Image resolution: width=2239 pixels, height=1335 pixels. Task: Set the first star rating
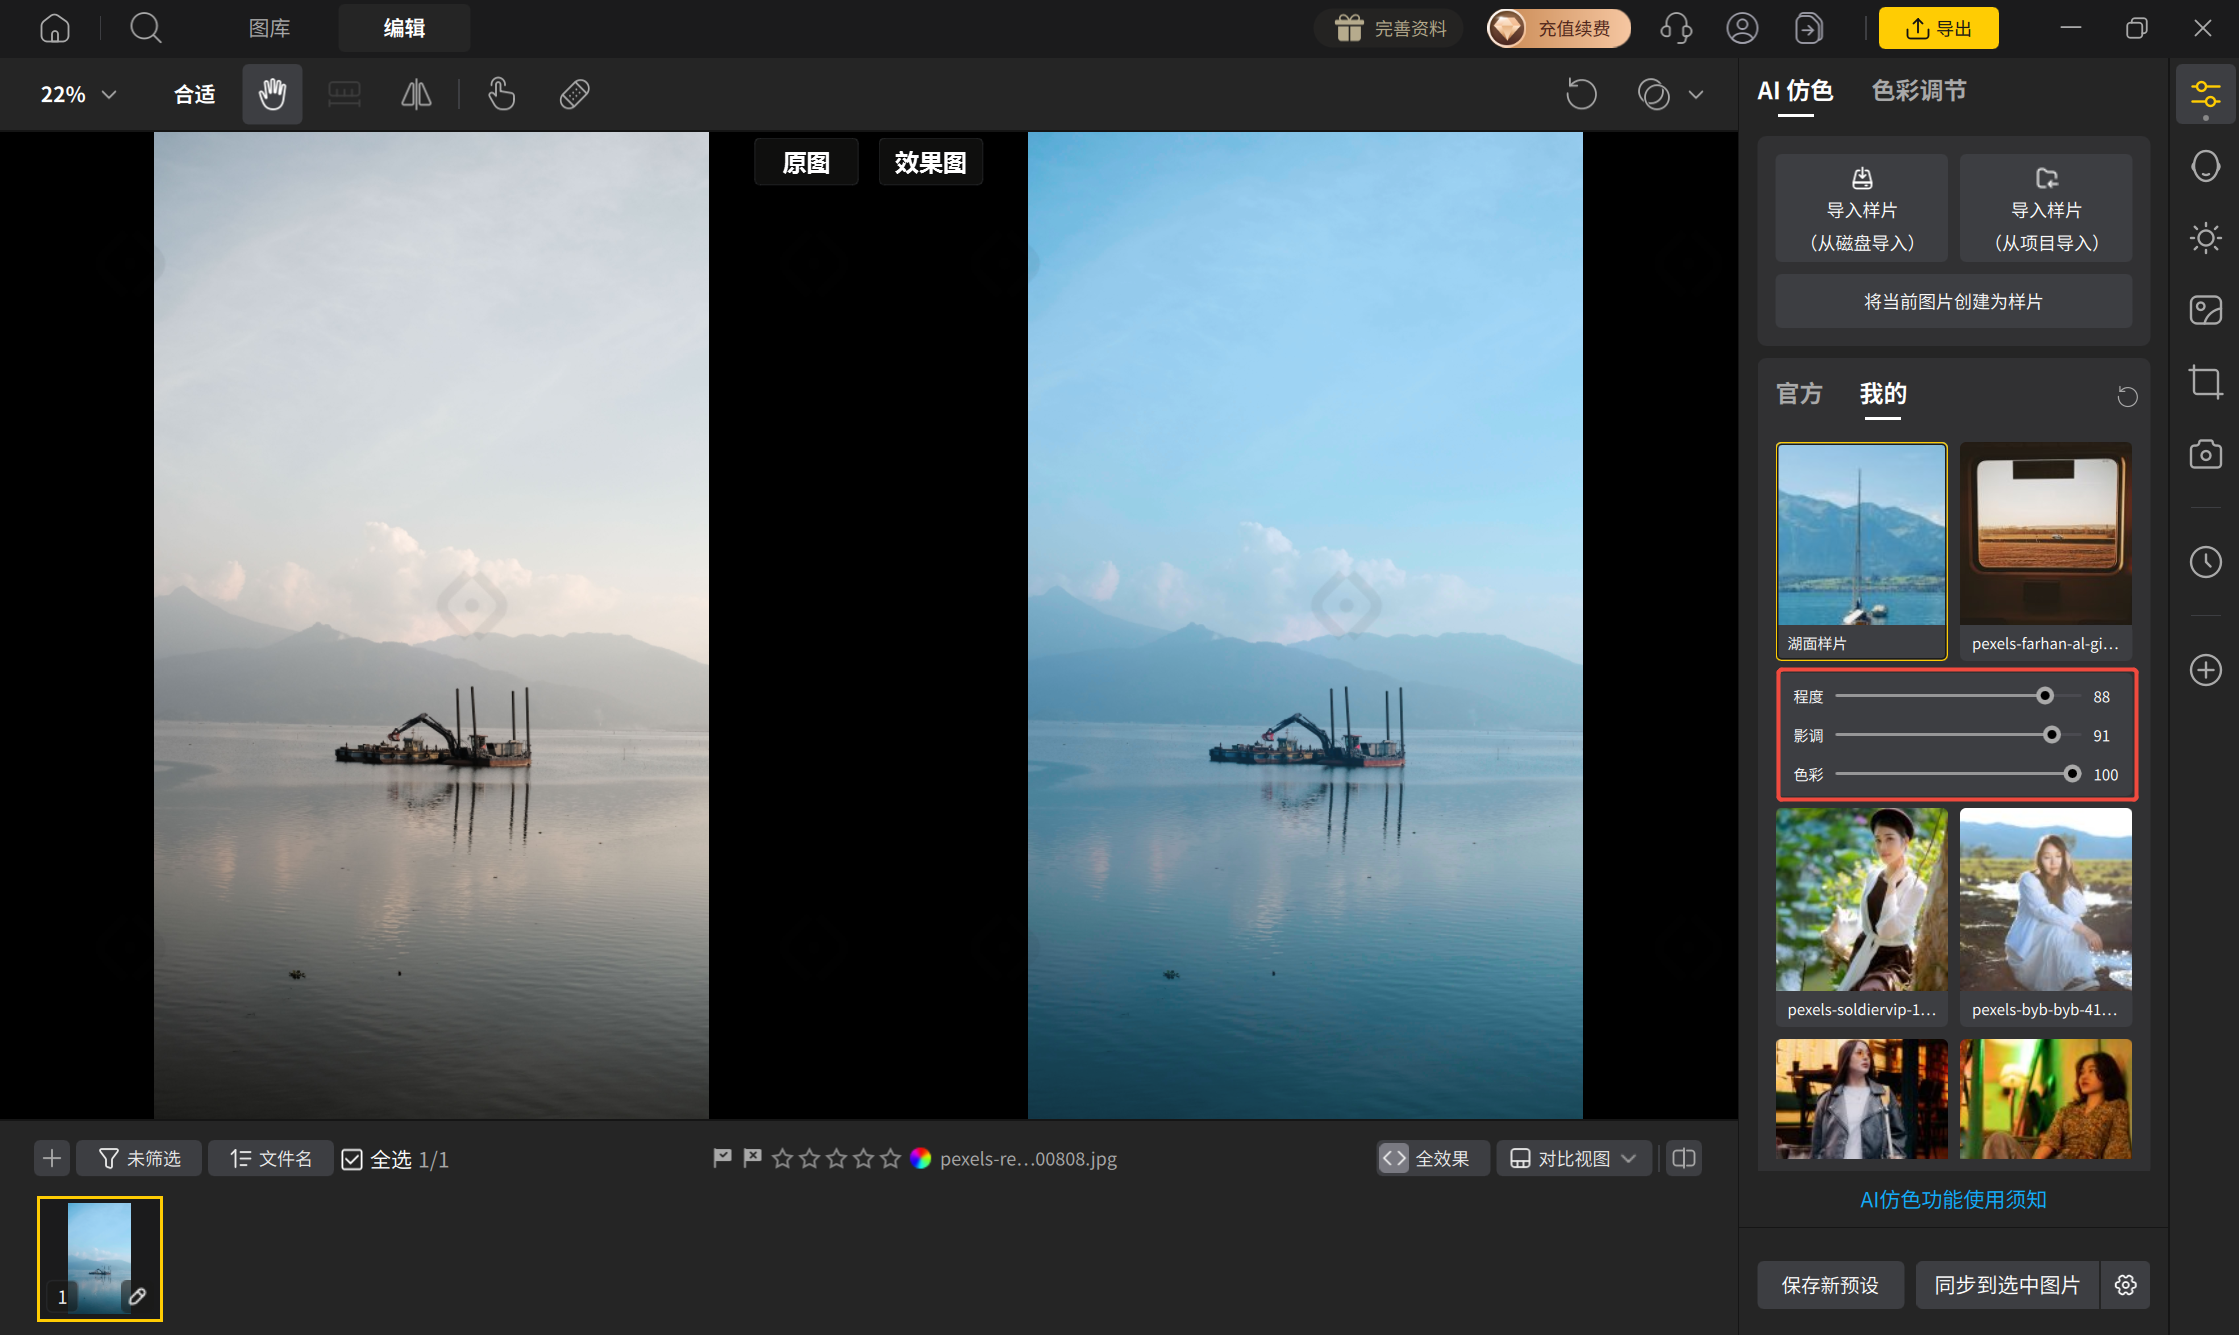coord(782,1158)
